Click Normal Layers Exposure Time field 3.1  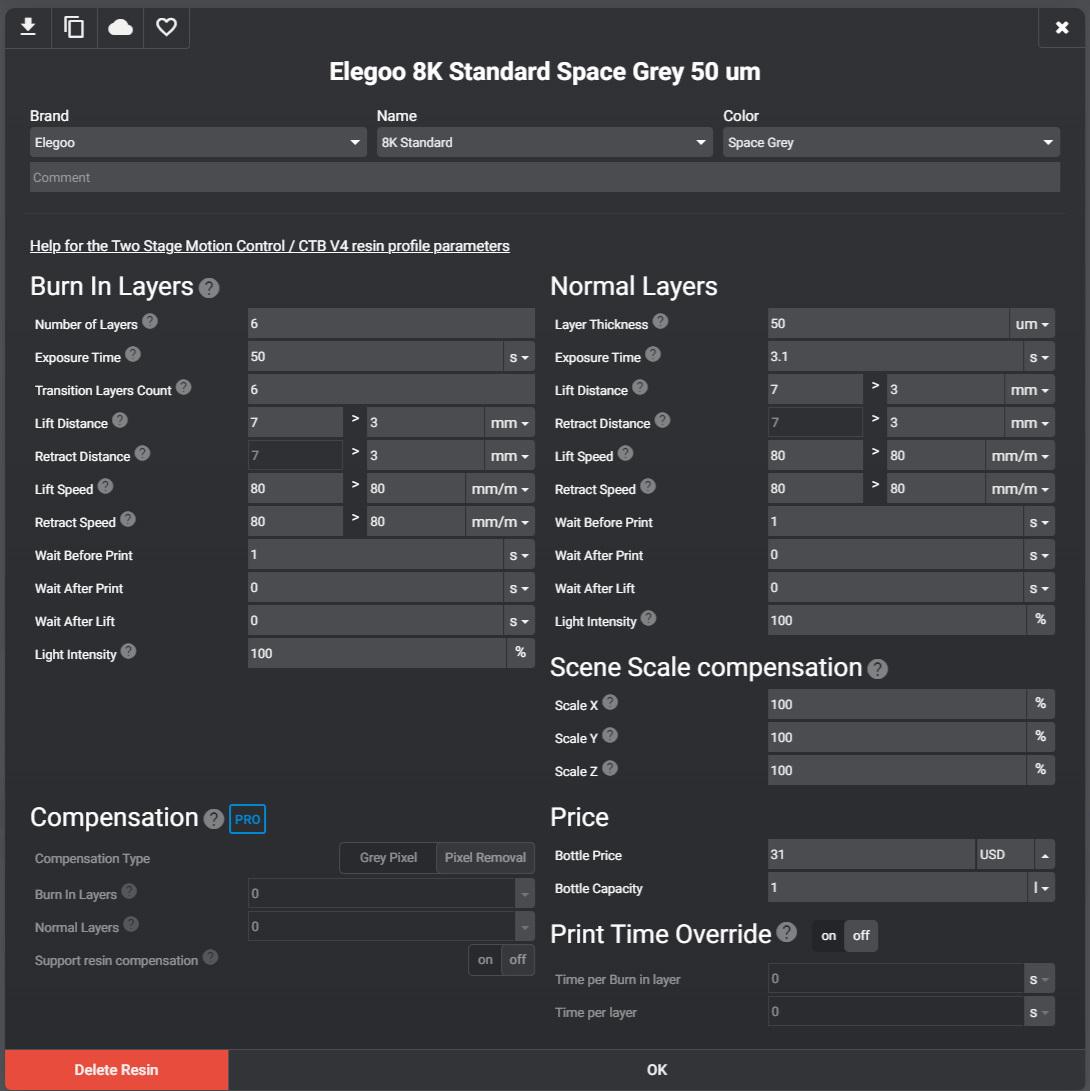point(895,357)
